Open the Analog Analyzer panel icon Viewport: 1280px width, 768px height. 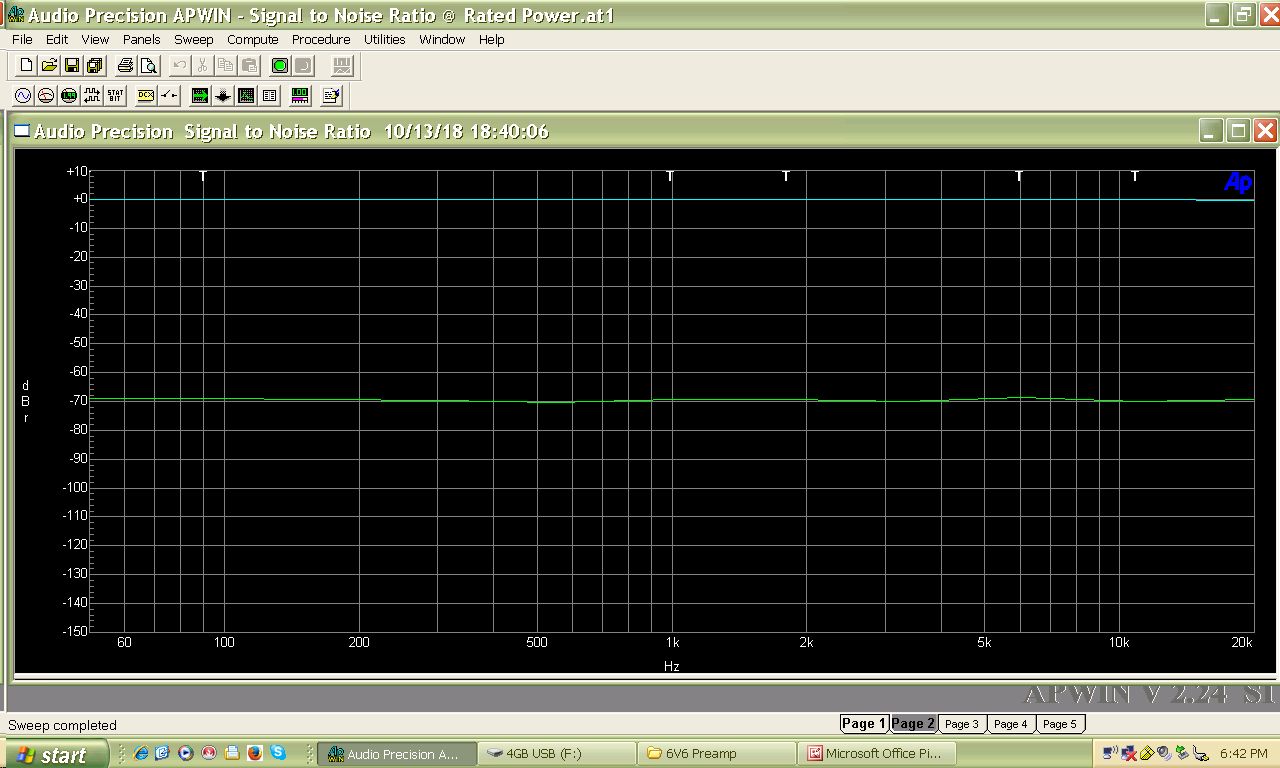(x=46, y=95)
